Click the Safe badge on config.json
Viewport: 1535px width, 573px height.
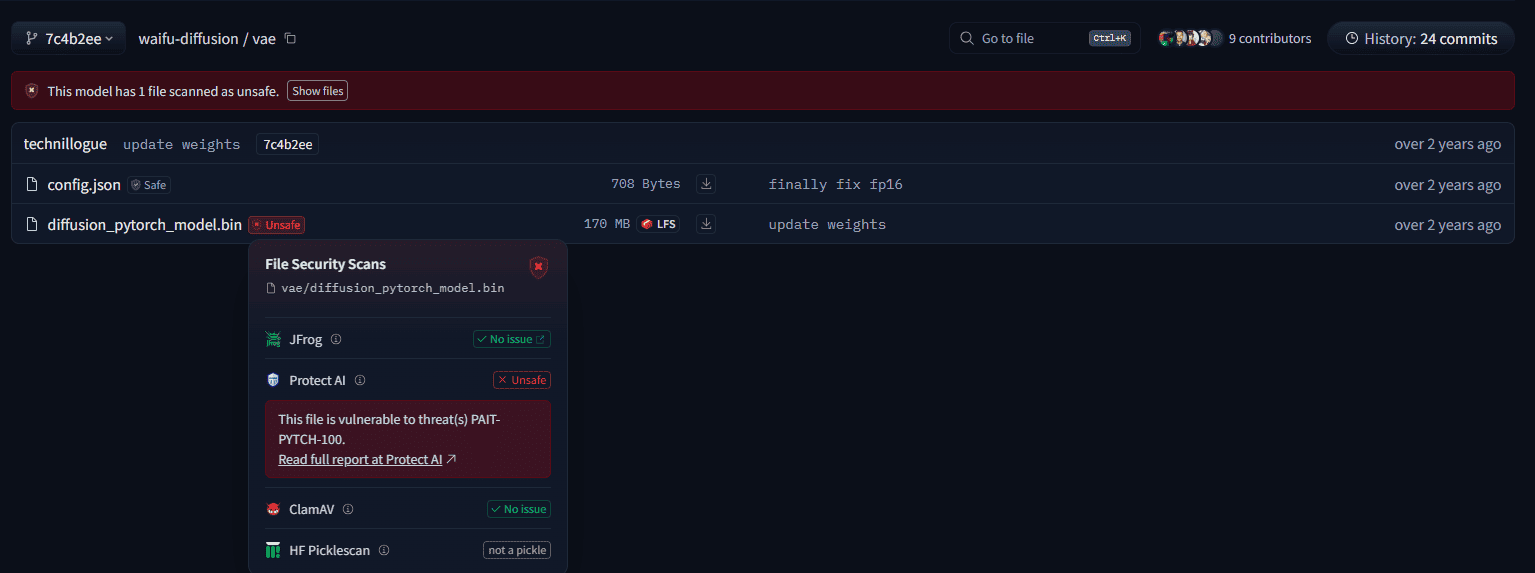(x=149, y=185)
